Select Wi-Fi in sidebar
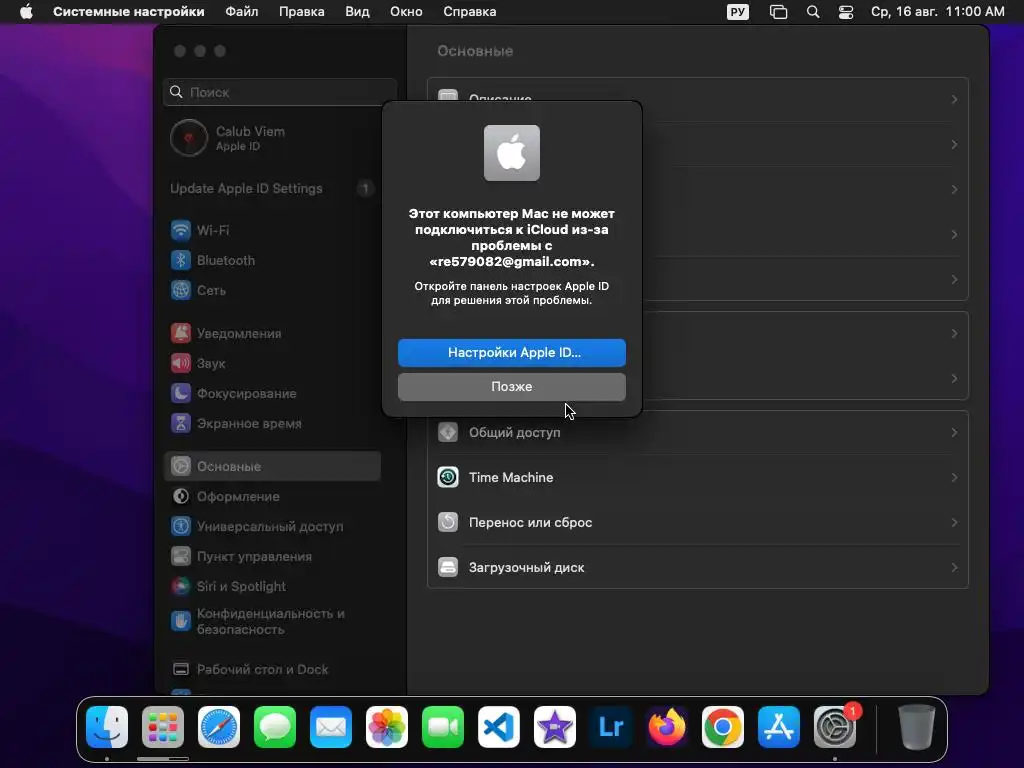Viewport: 1024px width, 768px height. pos(272,231)
